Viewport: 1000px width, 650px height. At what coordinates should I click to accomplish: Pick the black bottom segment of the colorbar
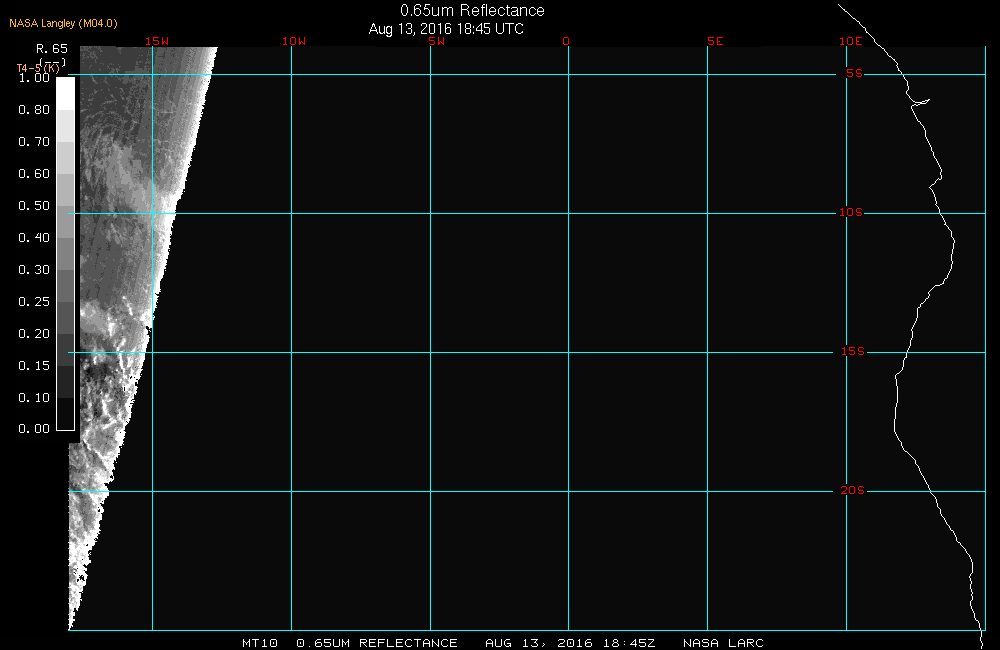66,413
